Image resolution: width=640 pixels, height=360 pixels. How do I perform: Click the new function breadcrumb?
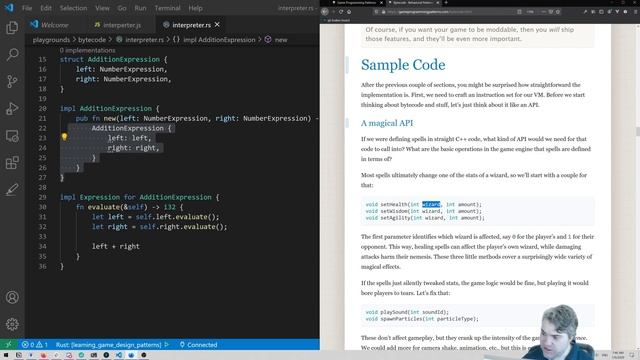[x=276, y=40]
